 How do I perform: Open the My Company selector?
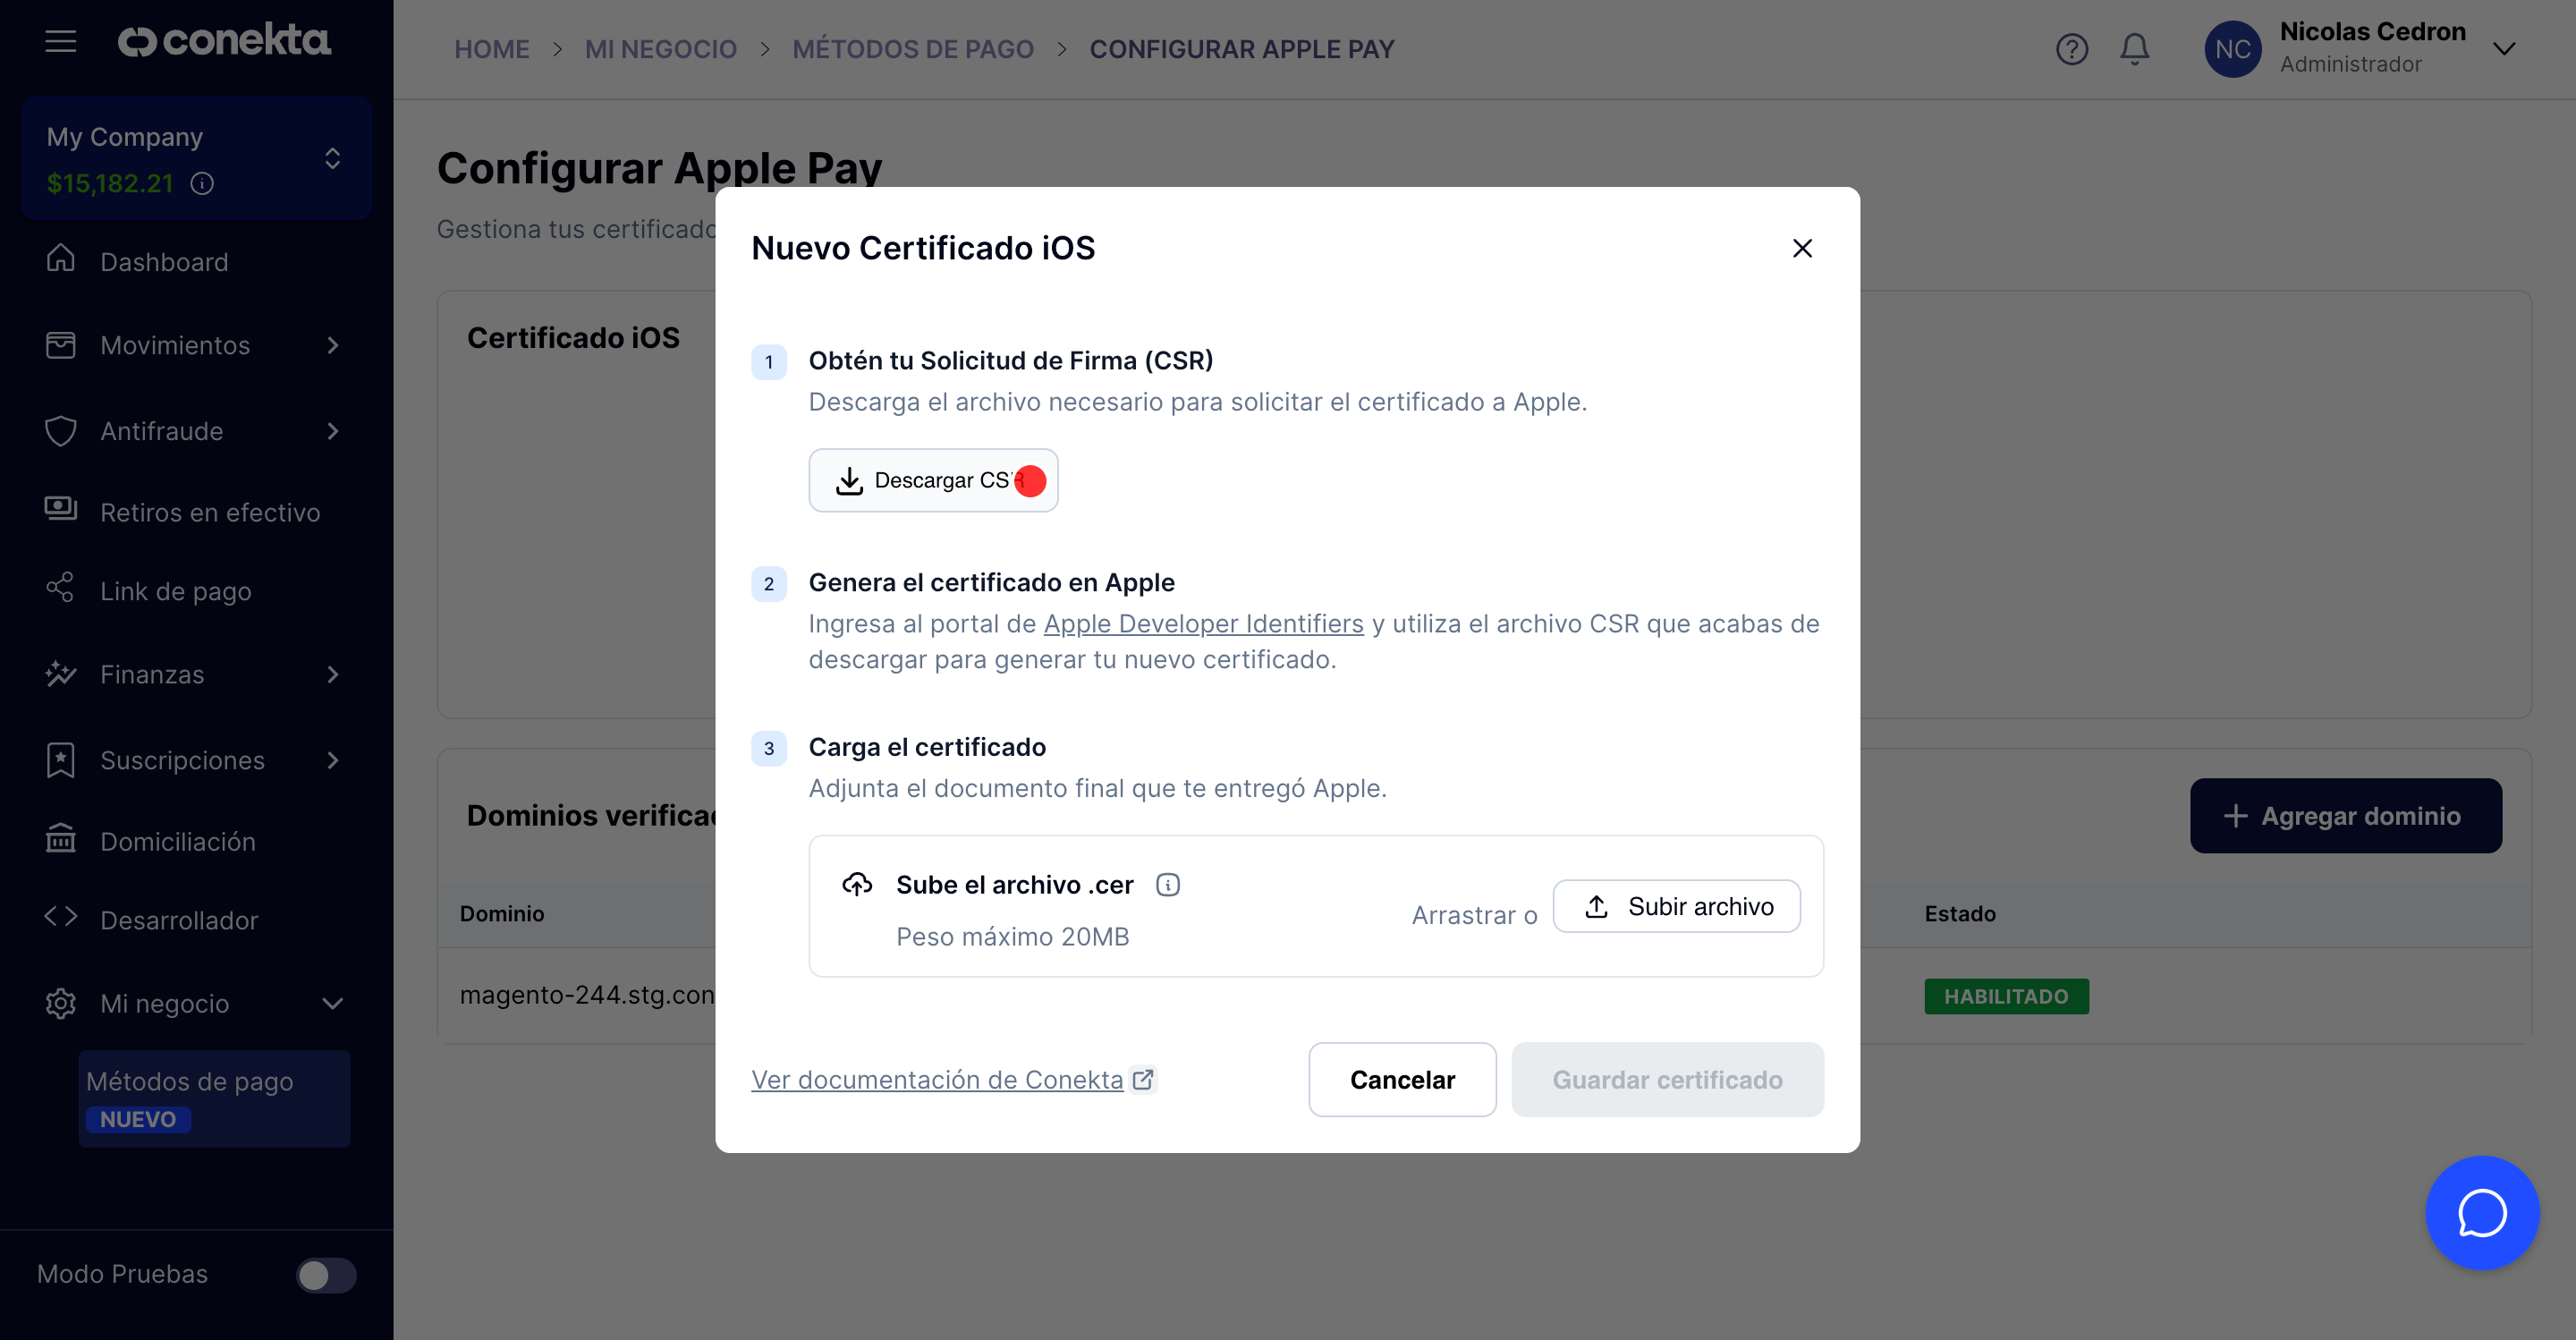196,159
